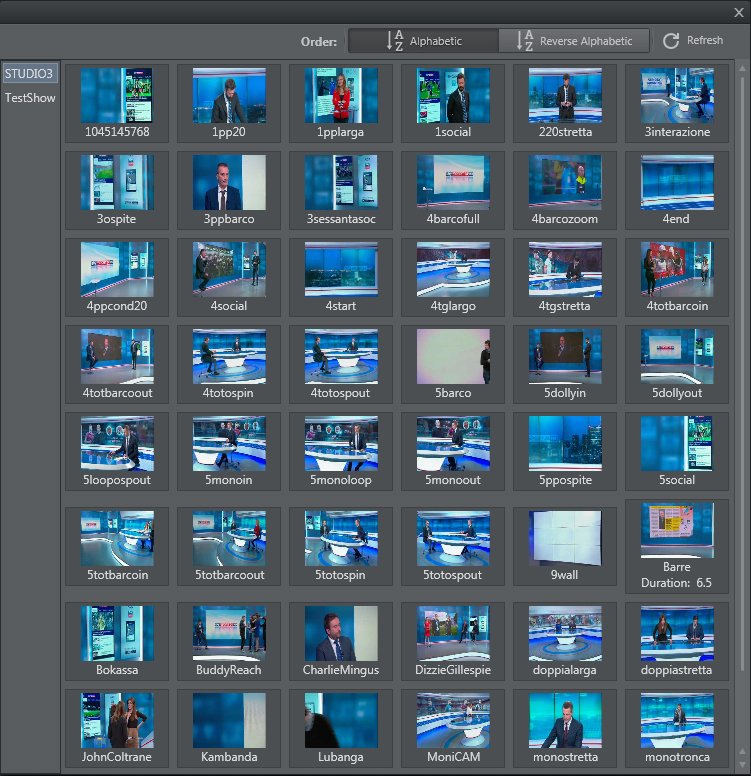
Task: Open the CharlieMingus preset
Action: point(341,633)
